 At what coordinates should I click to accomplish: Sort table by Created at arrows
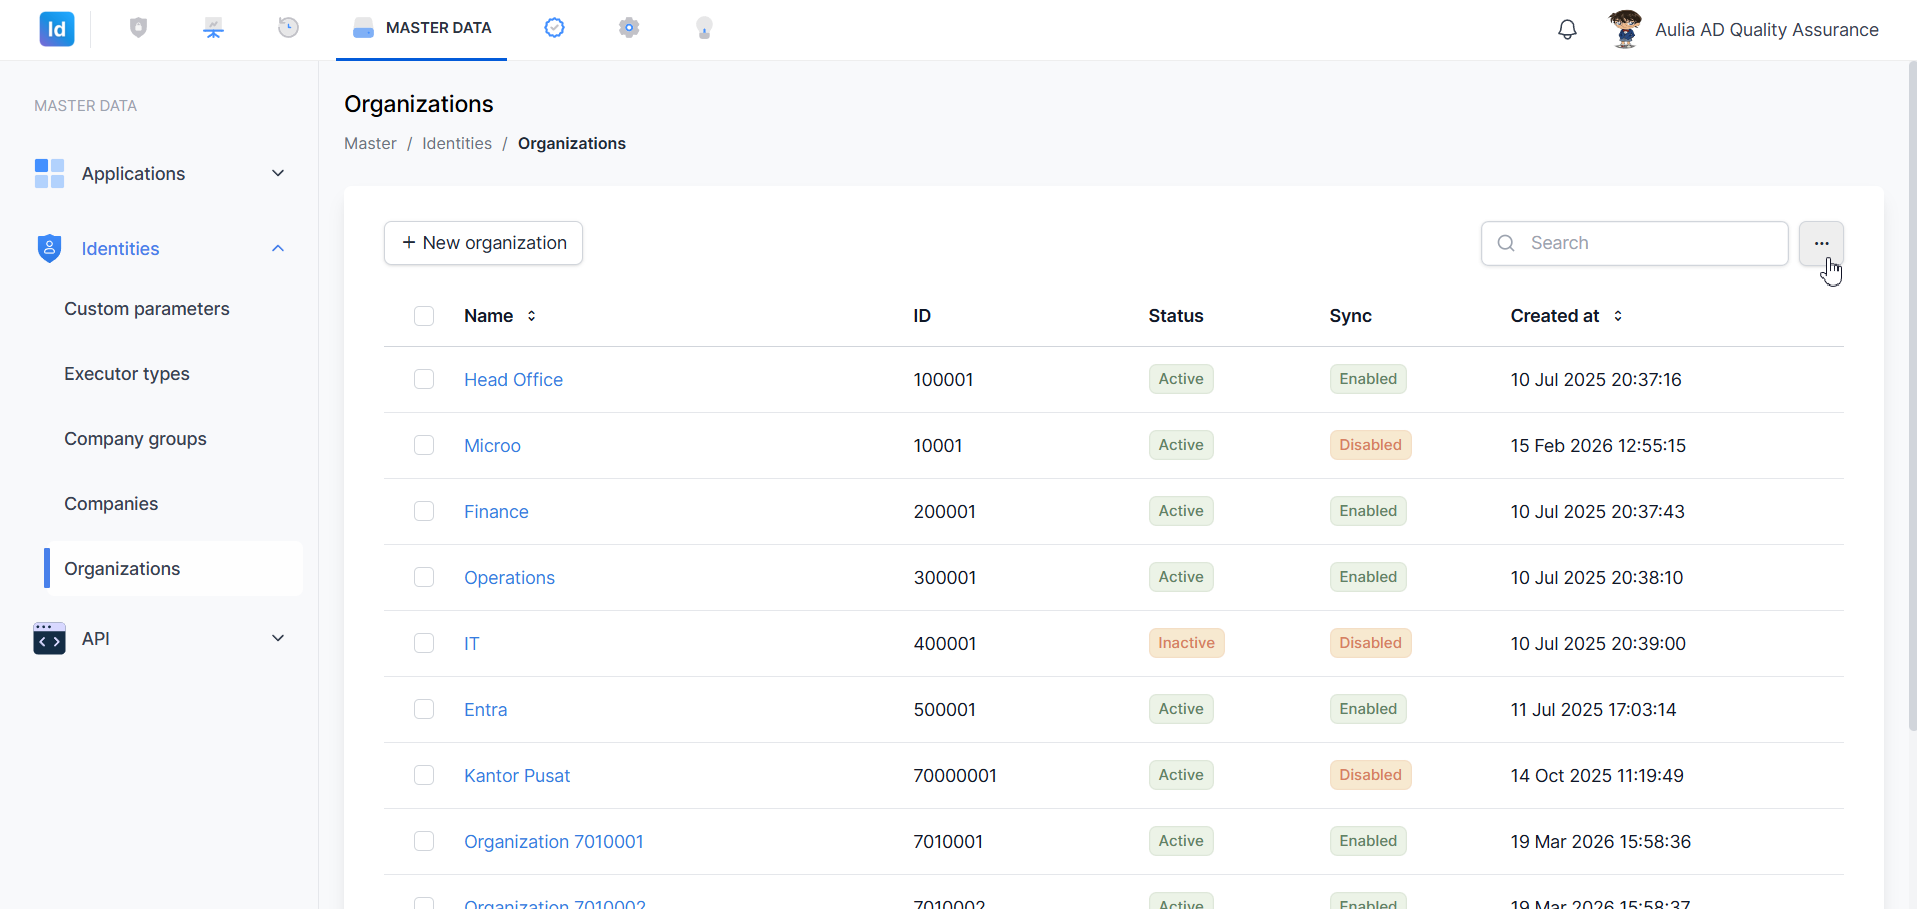point(1618,316)
